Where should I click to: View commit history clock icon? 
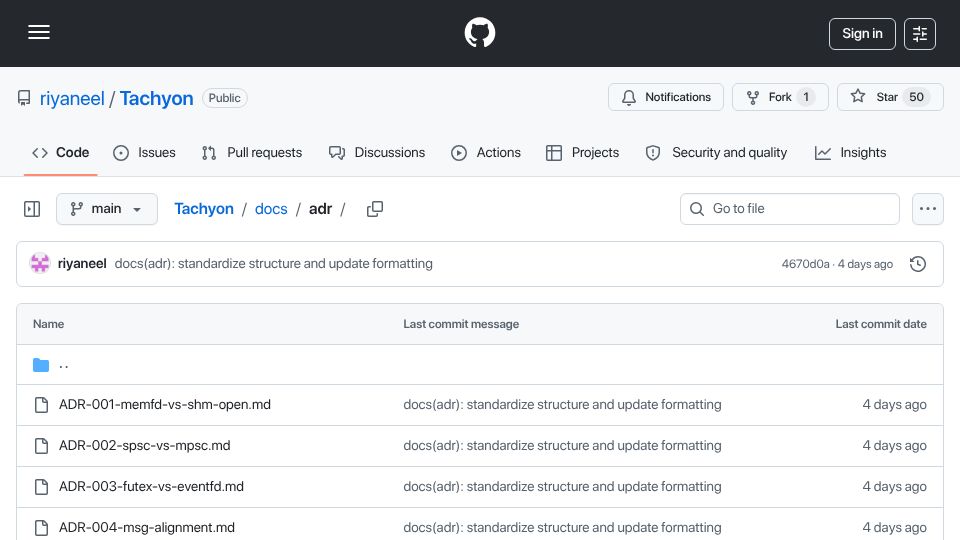918,264
